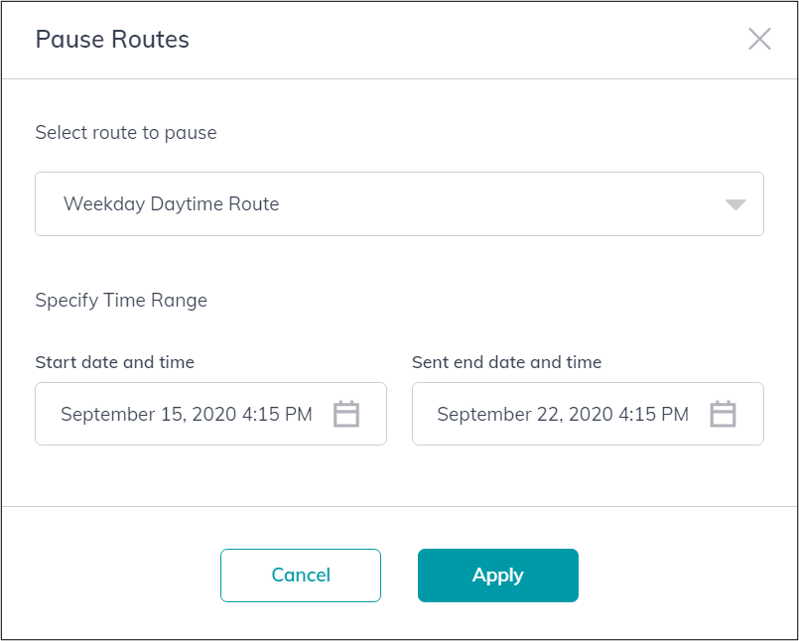Apply the pause route settings
The image size is (799, 641).
coord(498,575)
